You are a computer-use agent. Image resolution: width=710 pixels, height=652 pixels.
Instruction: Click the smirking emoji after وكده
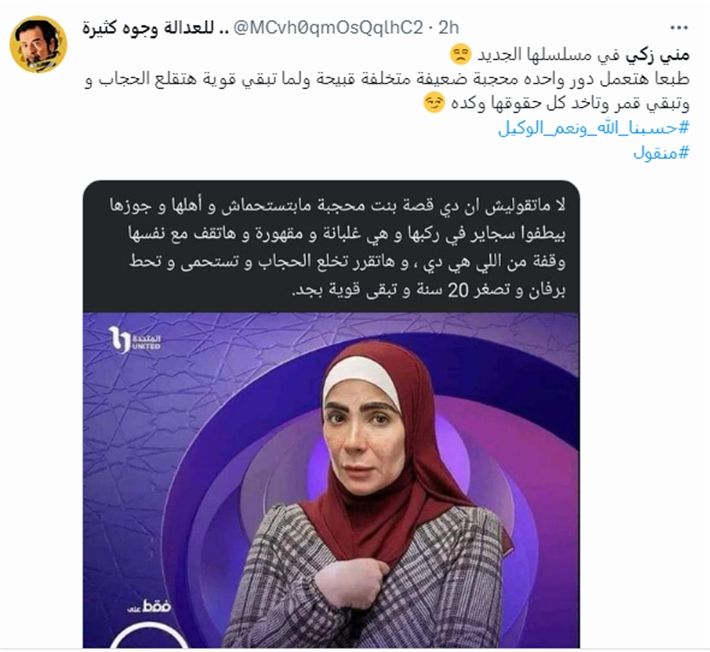tap(434, 103)
